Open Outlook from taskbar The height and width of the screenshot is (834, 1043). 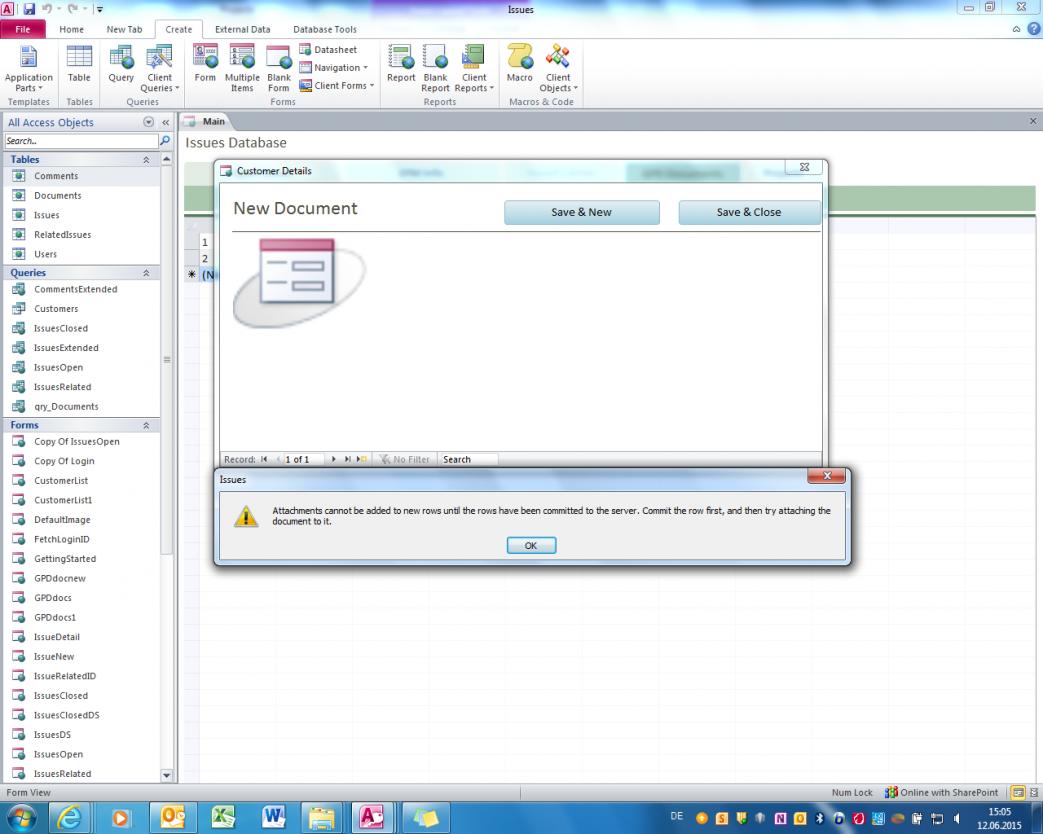point(172,817)
